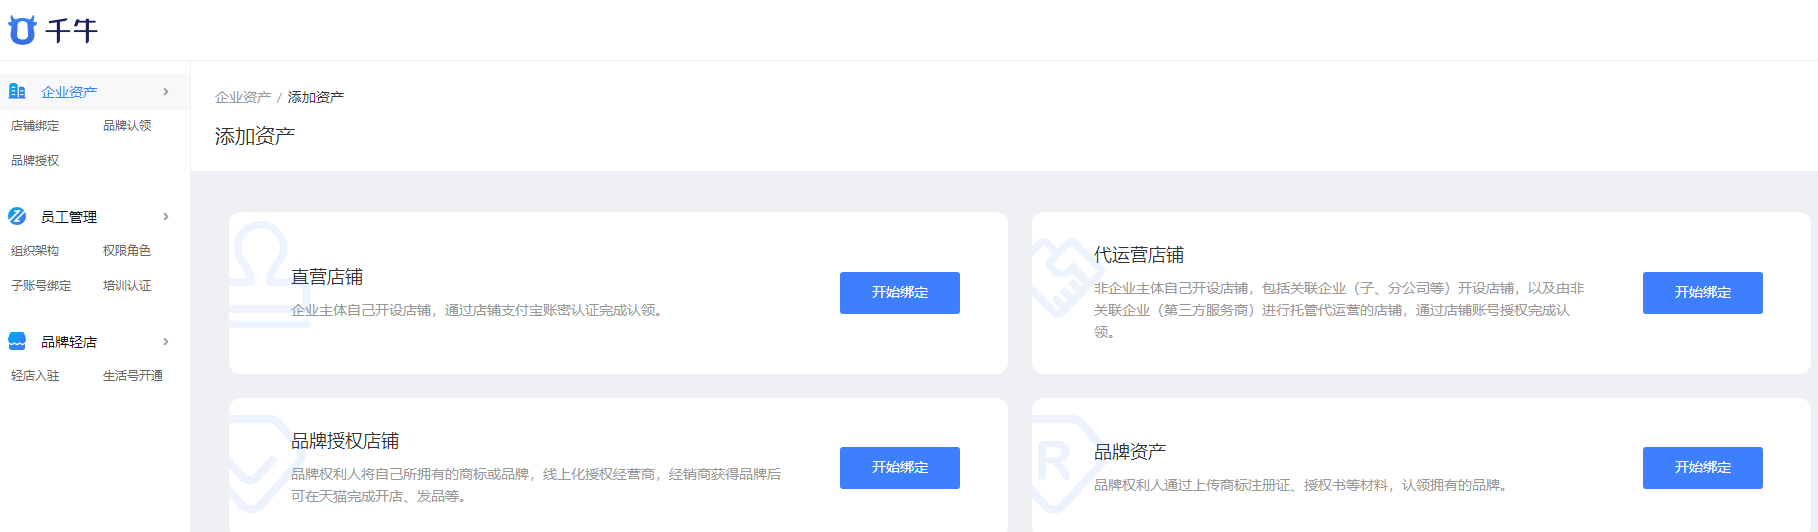
Task: Click the 直营店铺 card title
Action: coord(327,277)
